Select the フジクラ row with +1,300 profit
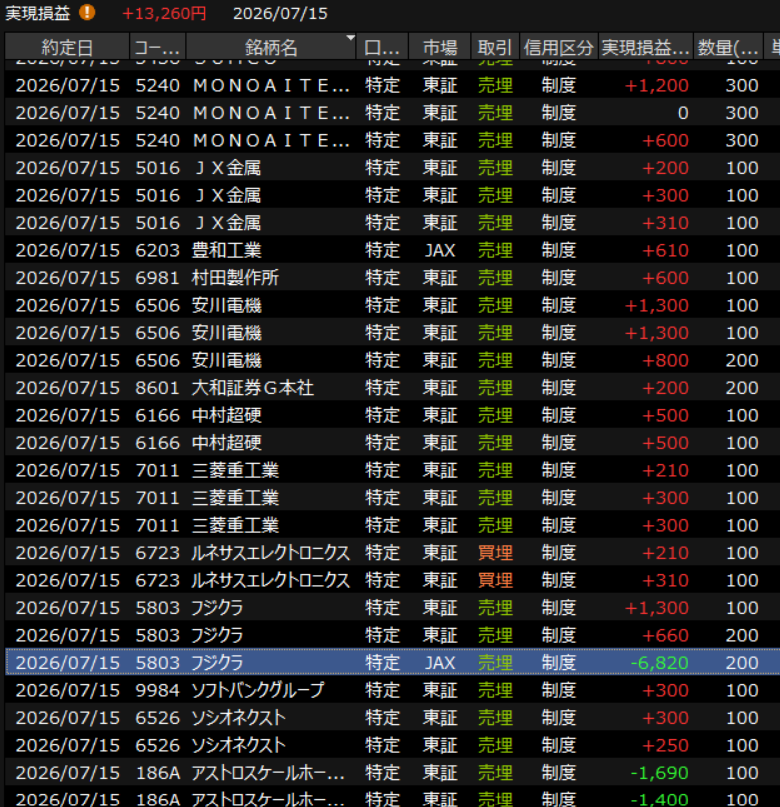Image resolution: width=780 pixels, height=807 pixels. 392,607
